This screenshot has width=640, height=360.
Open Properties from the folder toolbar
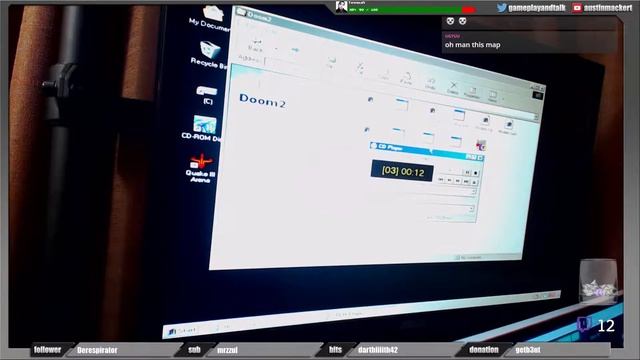472,92
